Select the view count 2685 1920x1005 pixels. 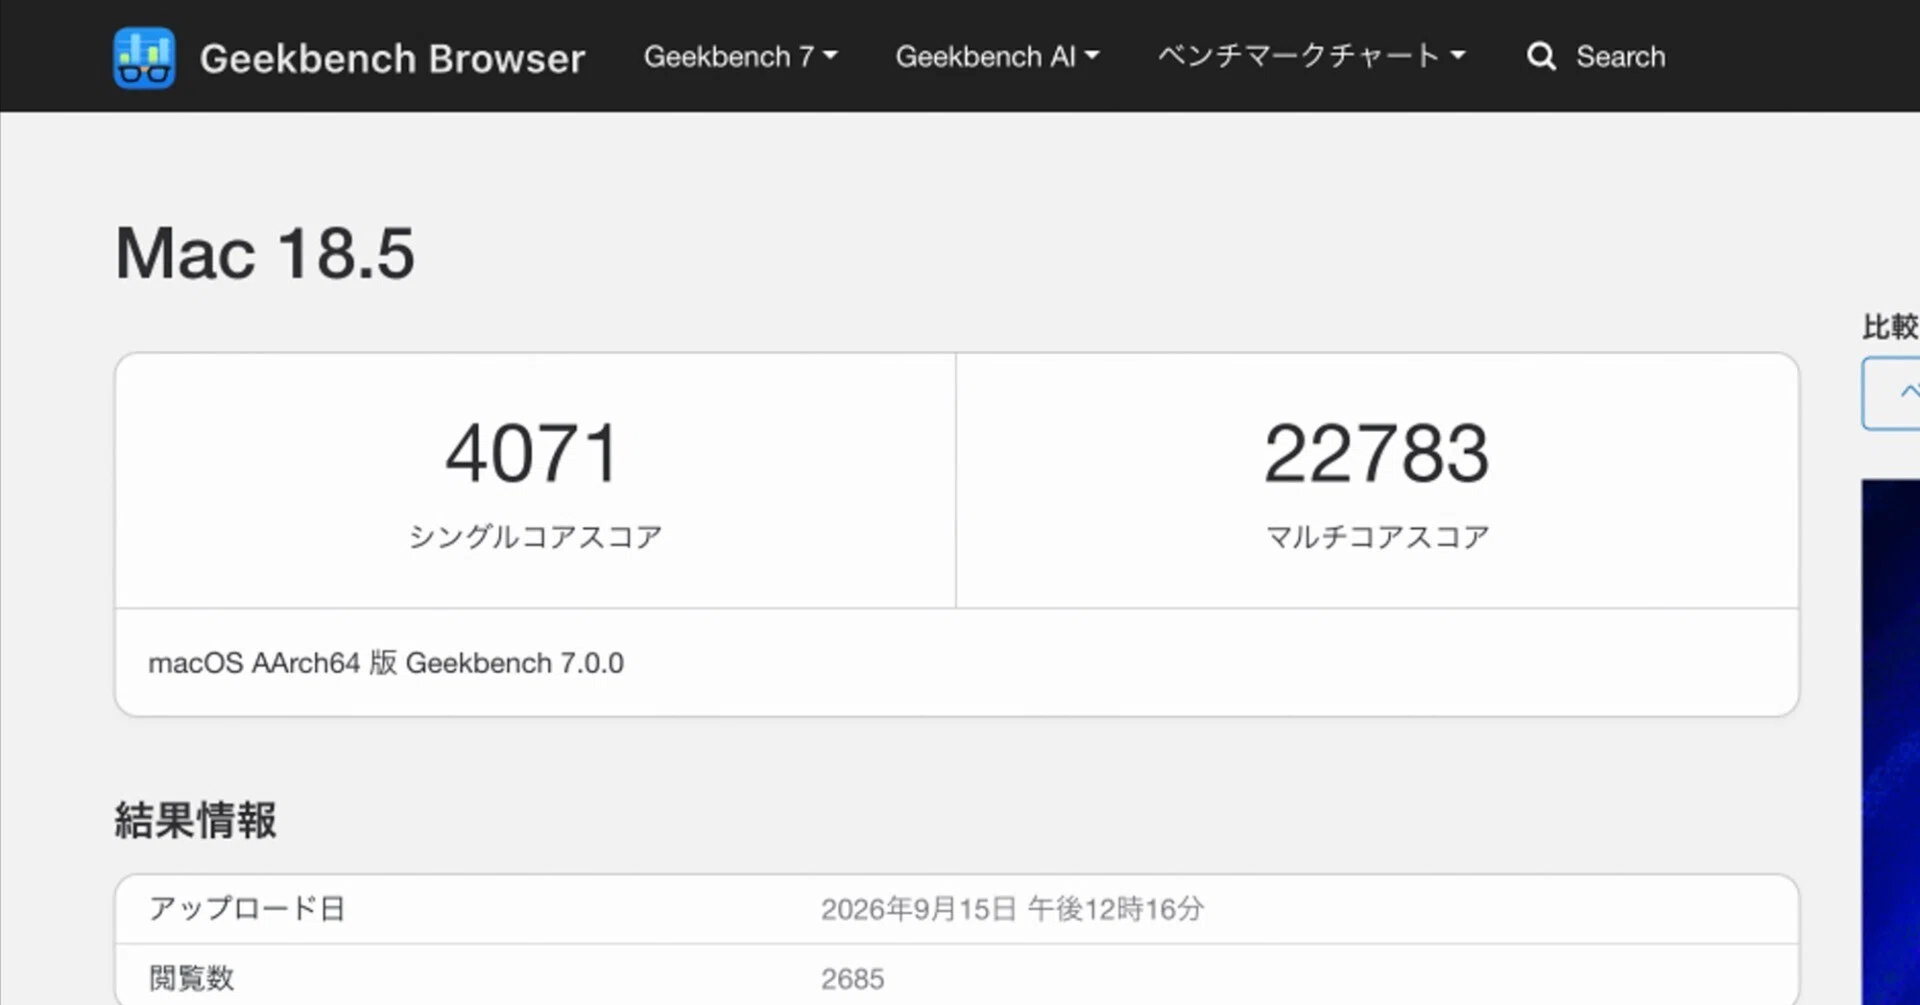[x=852, y=979]
